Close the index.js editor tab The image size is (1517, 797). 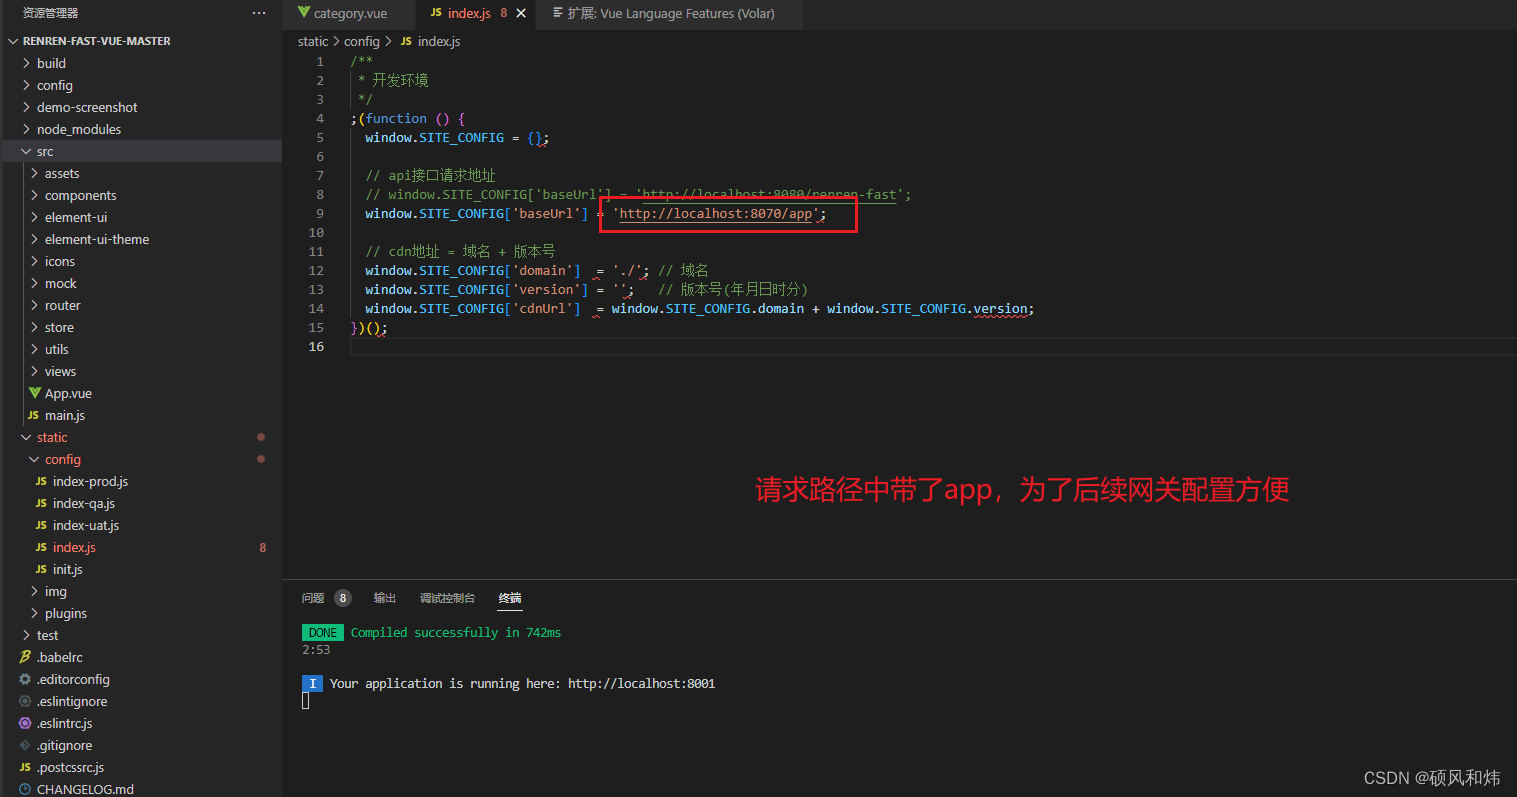tap(521, 13)
